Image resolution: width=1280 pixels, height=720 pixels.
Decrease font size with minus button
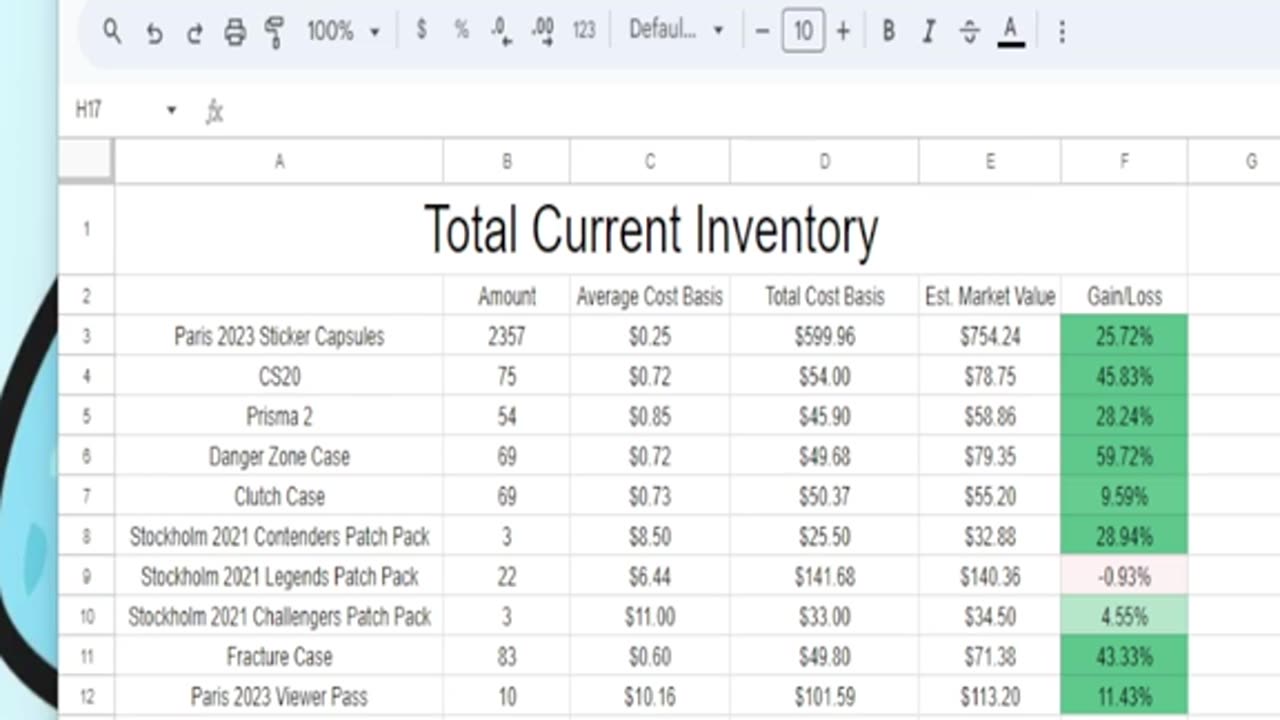point(762,32)
